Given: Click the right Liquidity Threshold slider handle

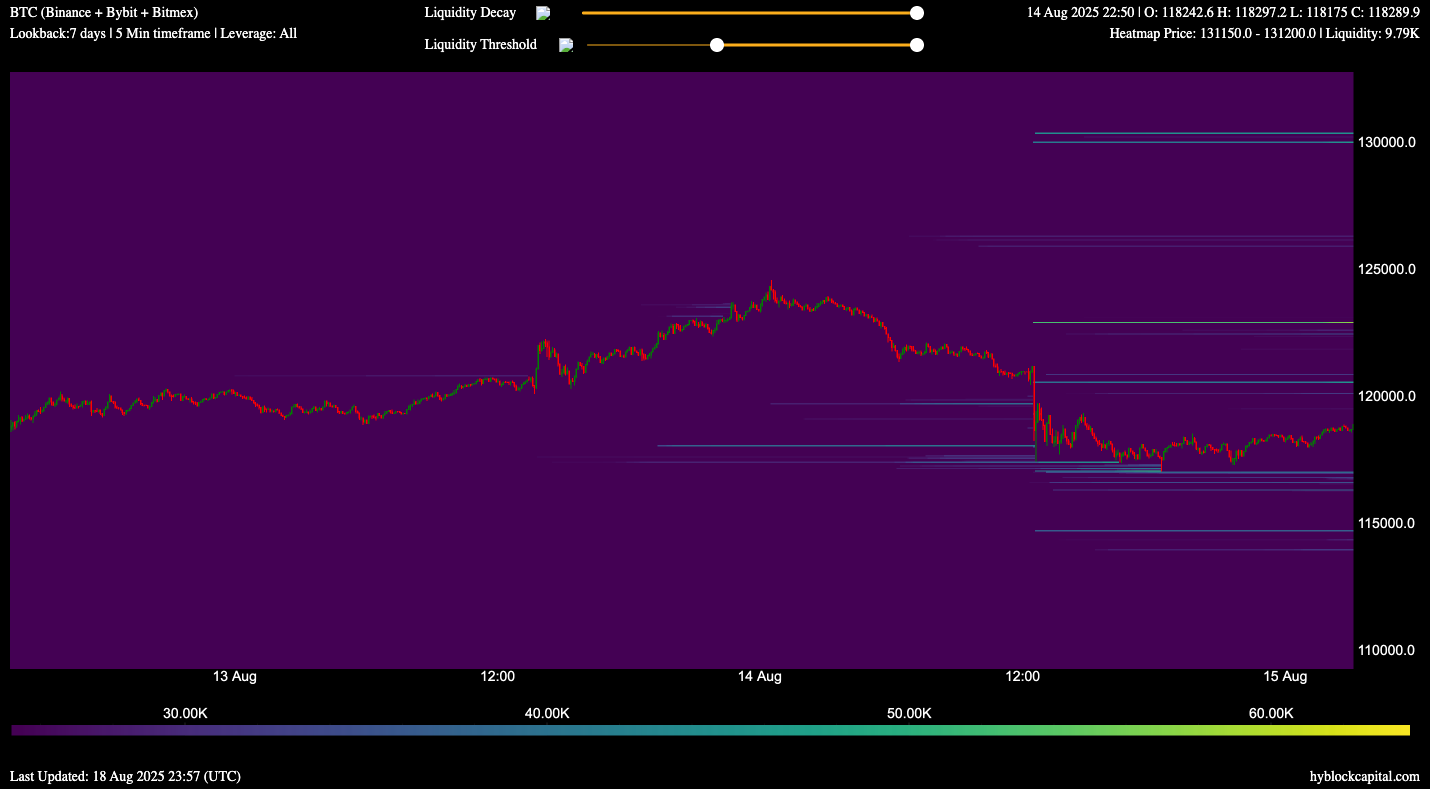Looking at the screenshot, I should pyautogui.click(x=916, y=45).
